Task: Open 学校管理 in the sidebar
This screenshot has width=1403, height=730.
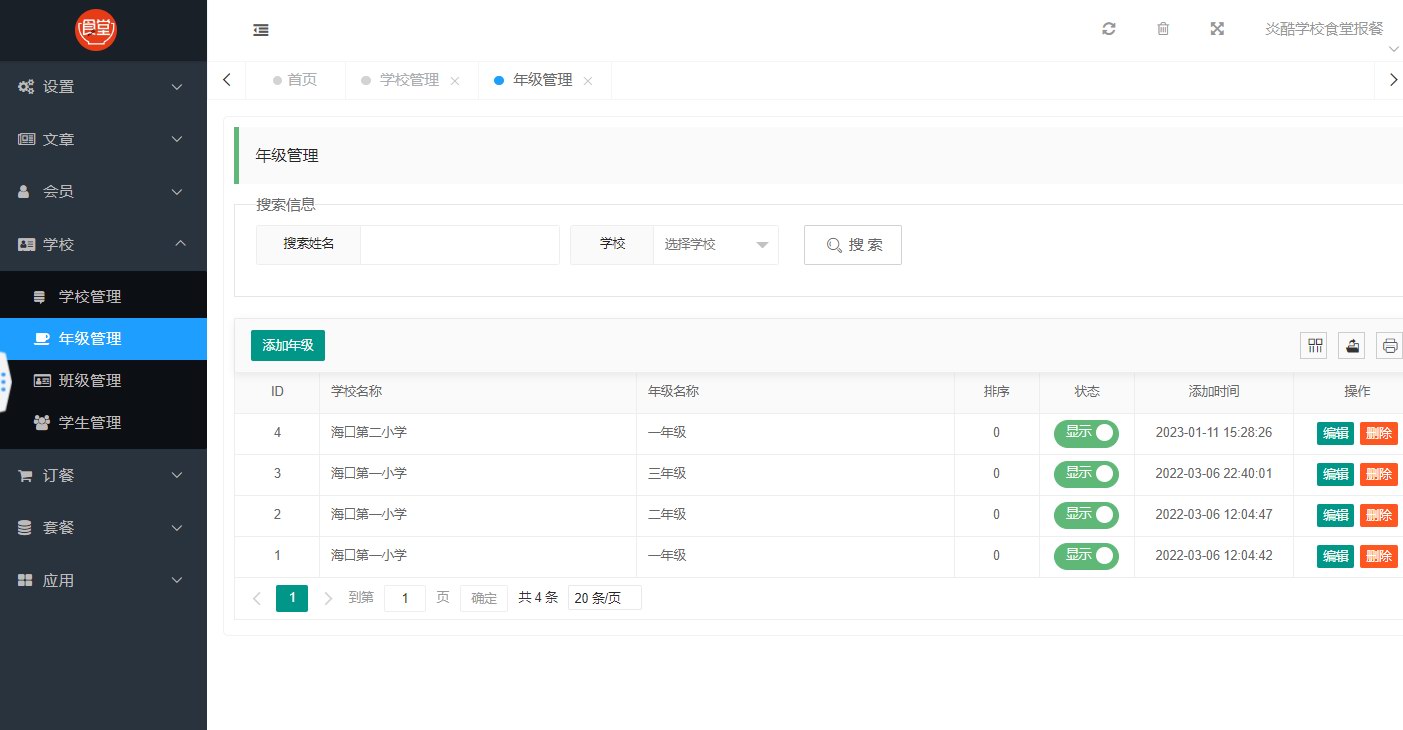Action: [x=103, y=297]
